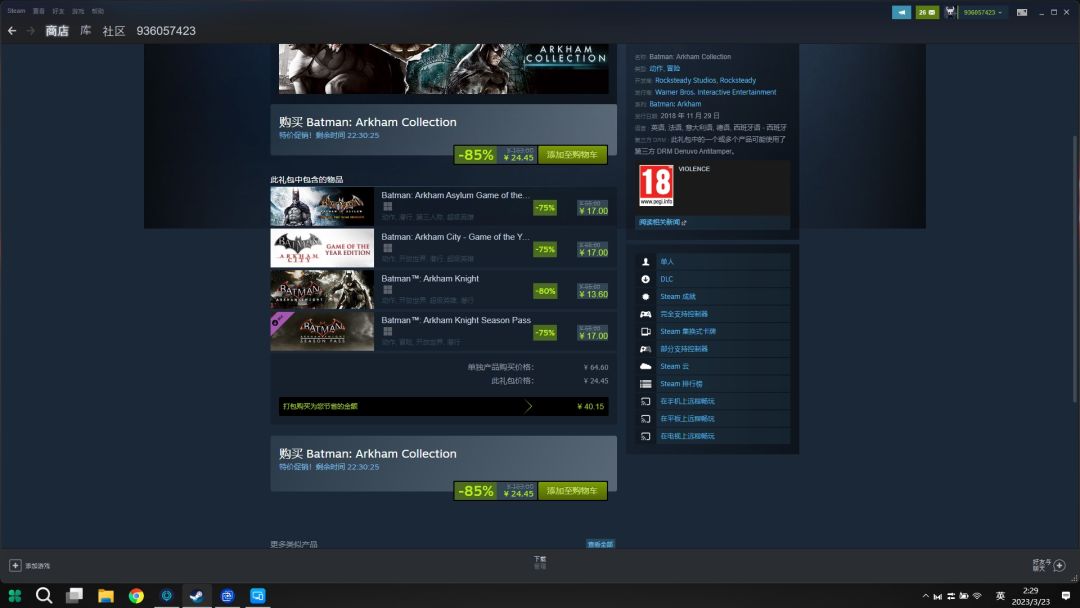Image resolution: width=1080 pixels, height=608 pixels.
Task: Open 完全支持控制器 controller row
Action: pos(712,314)
